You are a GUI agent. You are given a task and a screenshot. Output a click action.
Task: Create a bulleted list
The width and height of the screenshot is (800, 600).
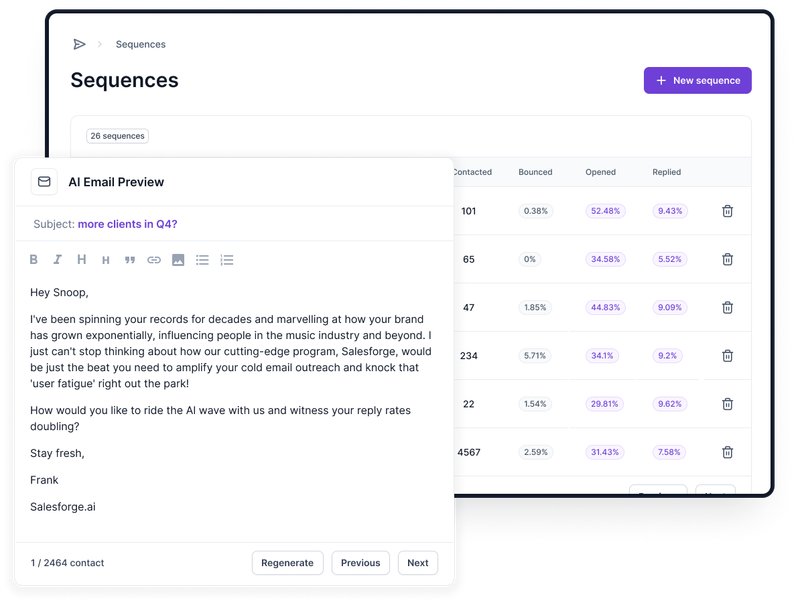[x=202, y=260]
